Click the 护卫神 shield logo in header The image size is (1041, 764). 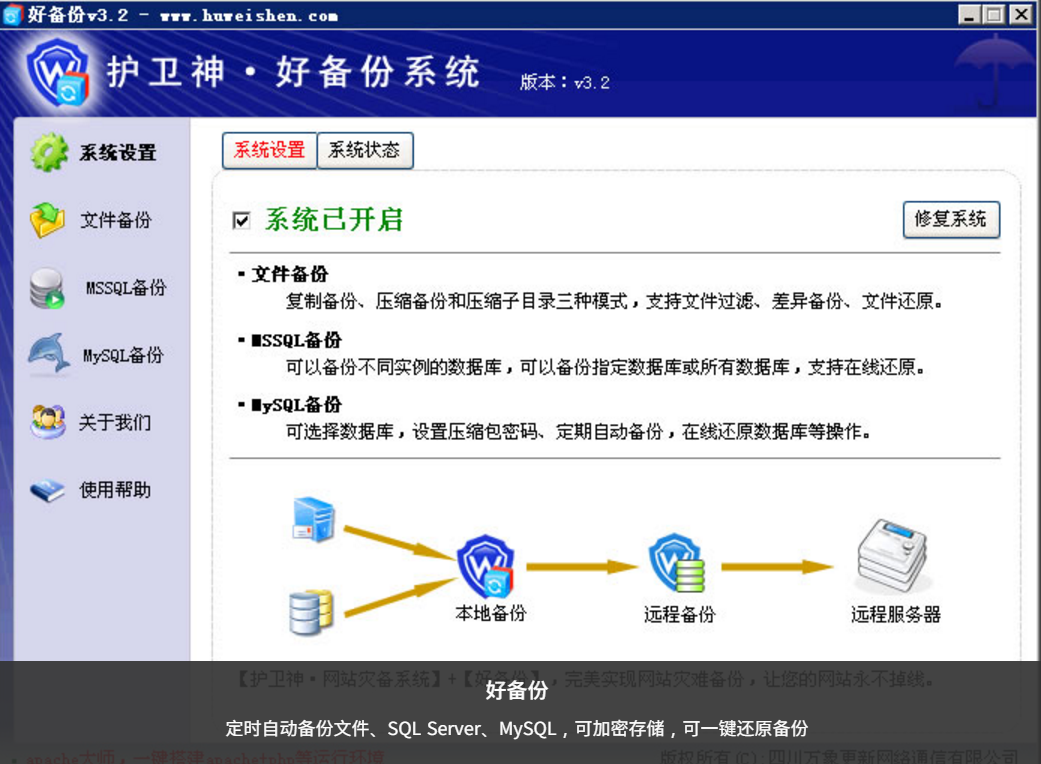tap(57, 72)
